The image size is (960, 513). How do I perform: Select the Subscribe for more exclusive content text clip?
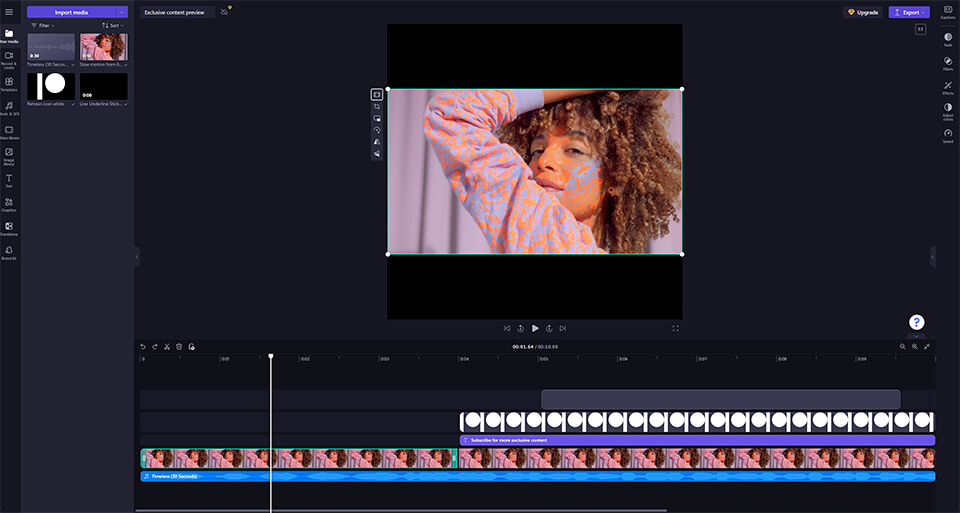coord(697,440)
